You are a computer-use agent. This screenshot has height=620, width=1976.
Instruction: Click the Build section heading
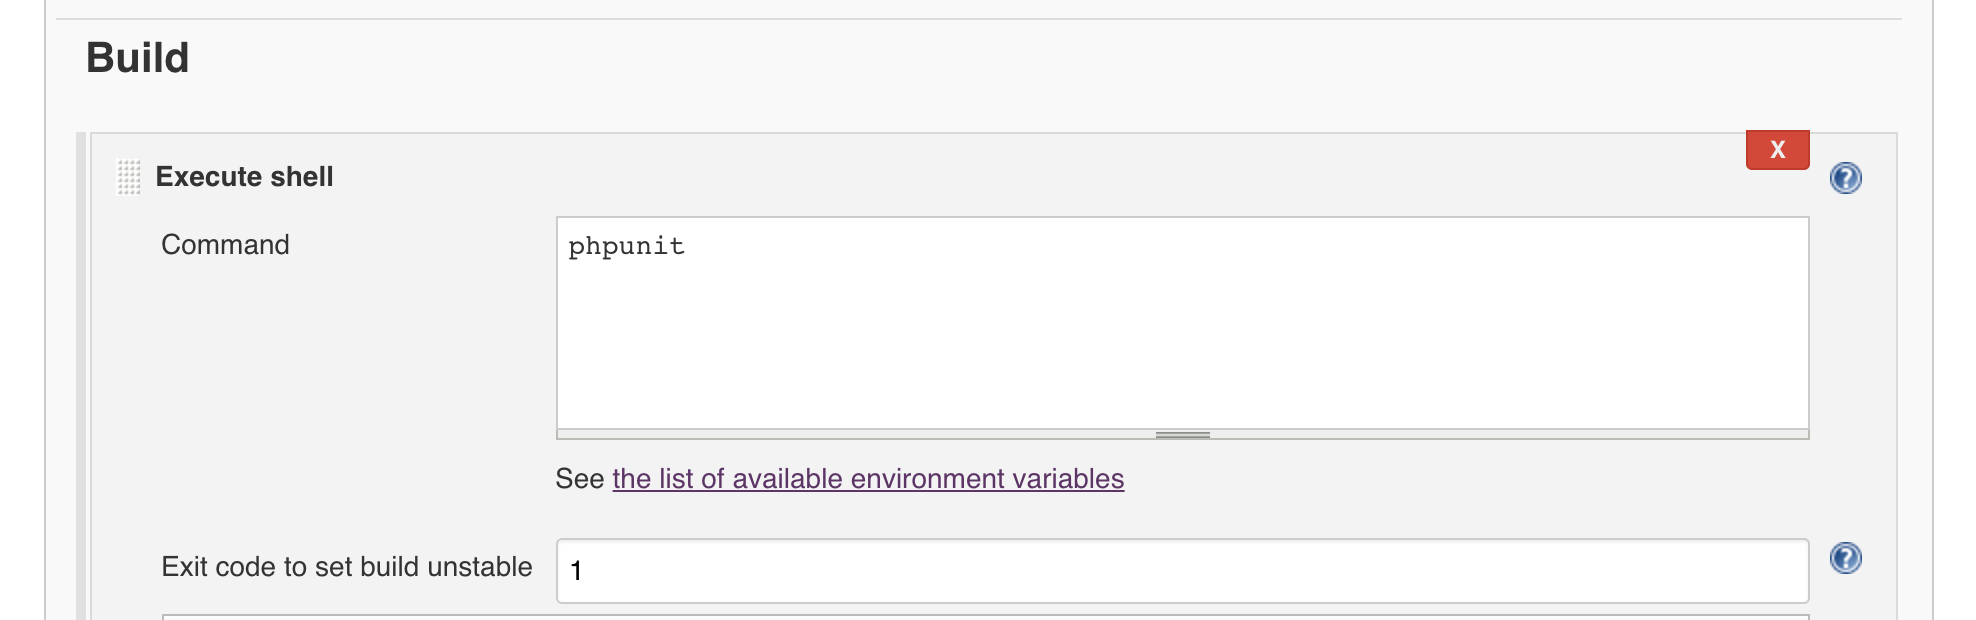[138, 58]
